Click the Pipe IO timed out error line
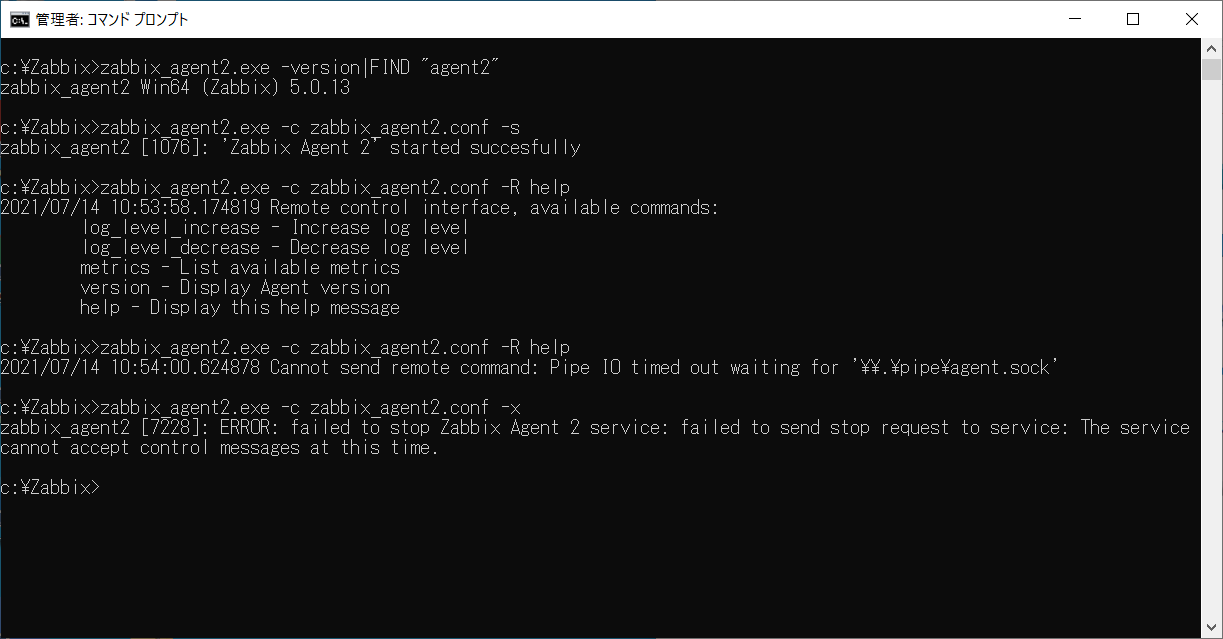Viewport: 1223px width, 639px height. click(530, 367)
